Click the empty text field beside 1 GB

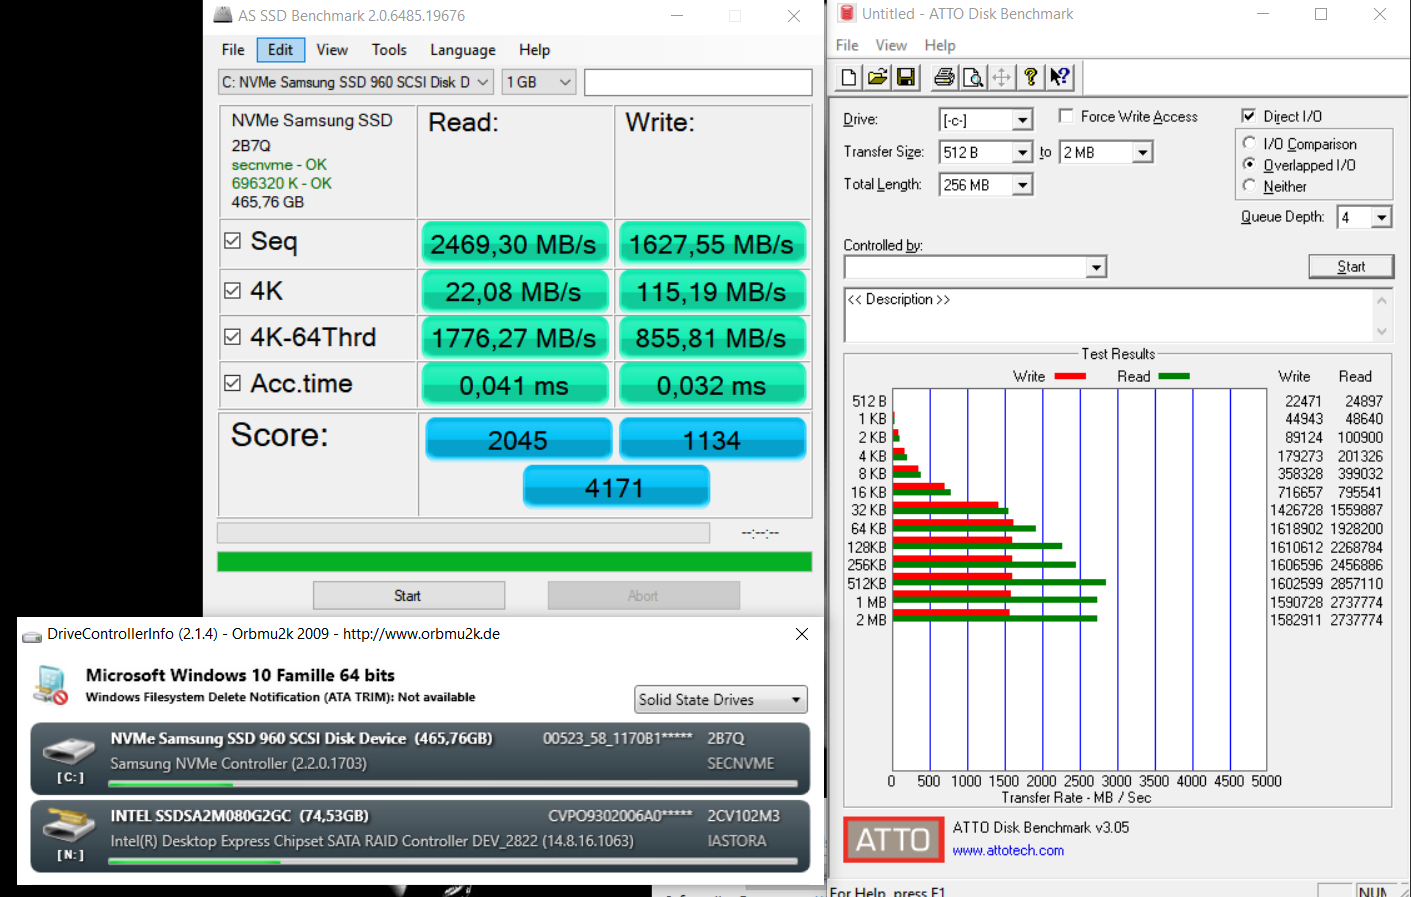click(698, 82)
